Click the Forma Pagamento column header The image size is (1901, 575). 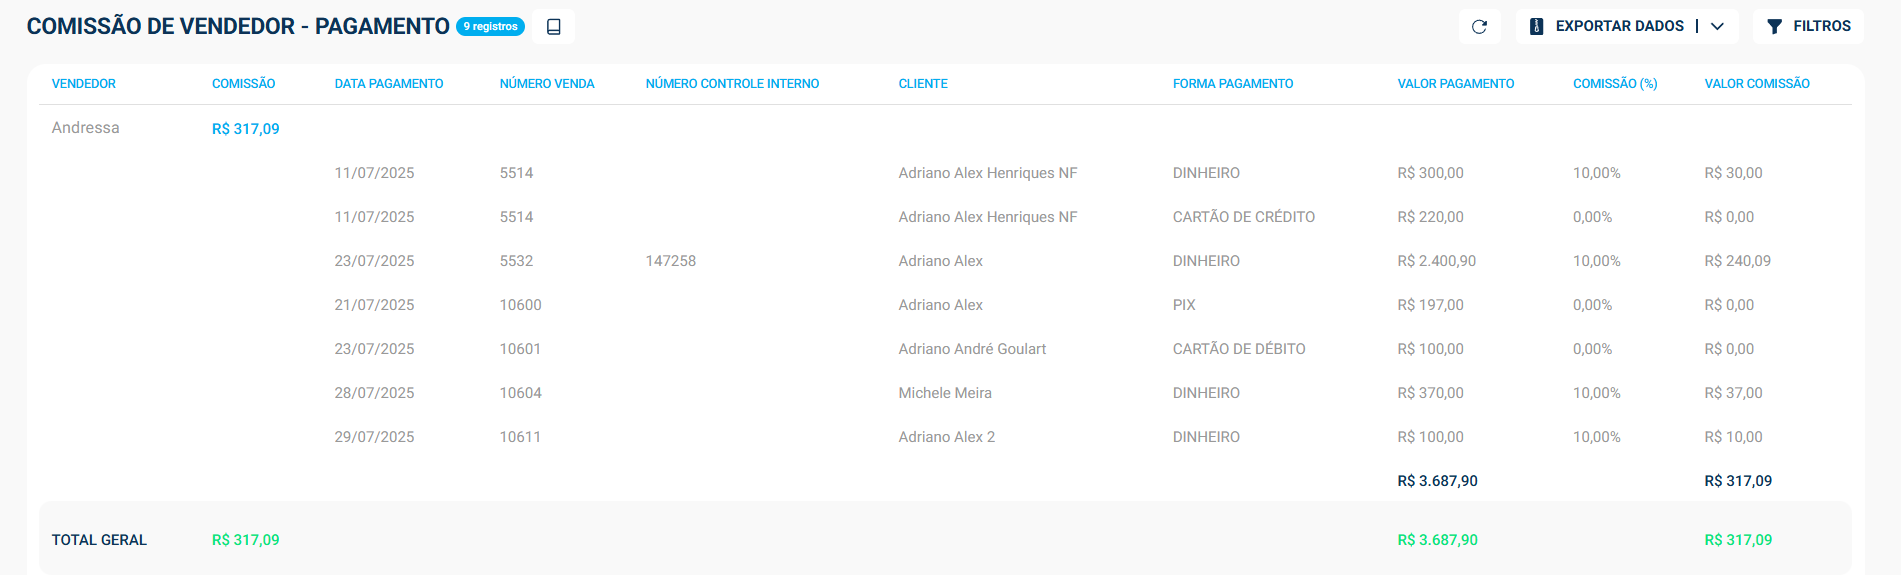coord(1233,84)
